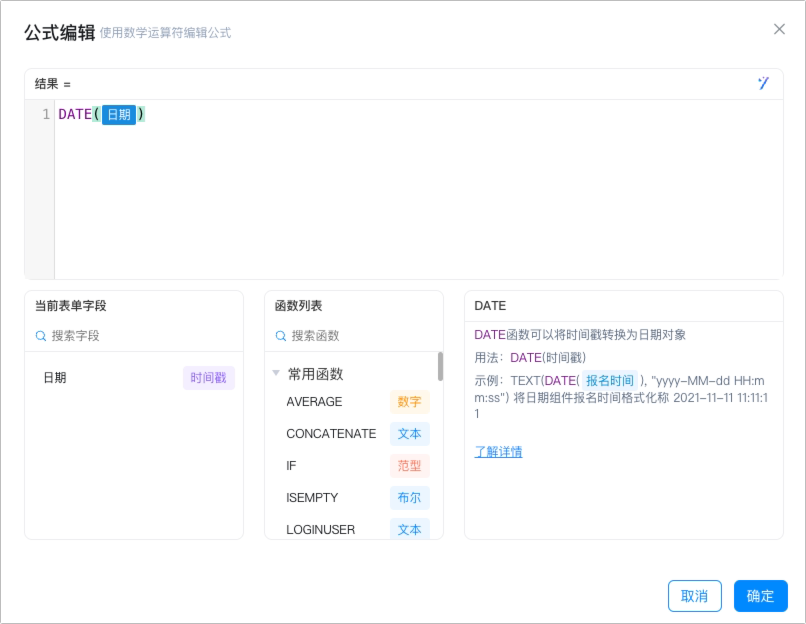
Task: Click the search icon in field search
Action: (x=41, y=336)
